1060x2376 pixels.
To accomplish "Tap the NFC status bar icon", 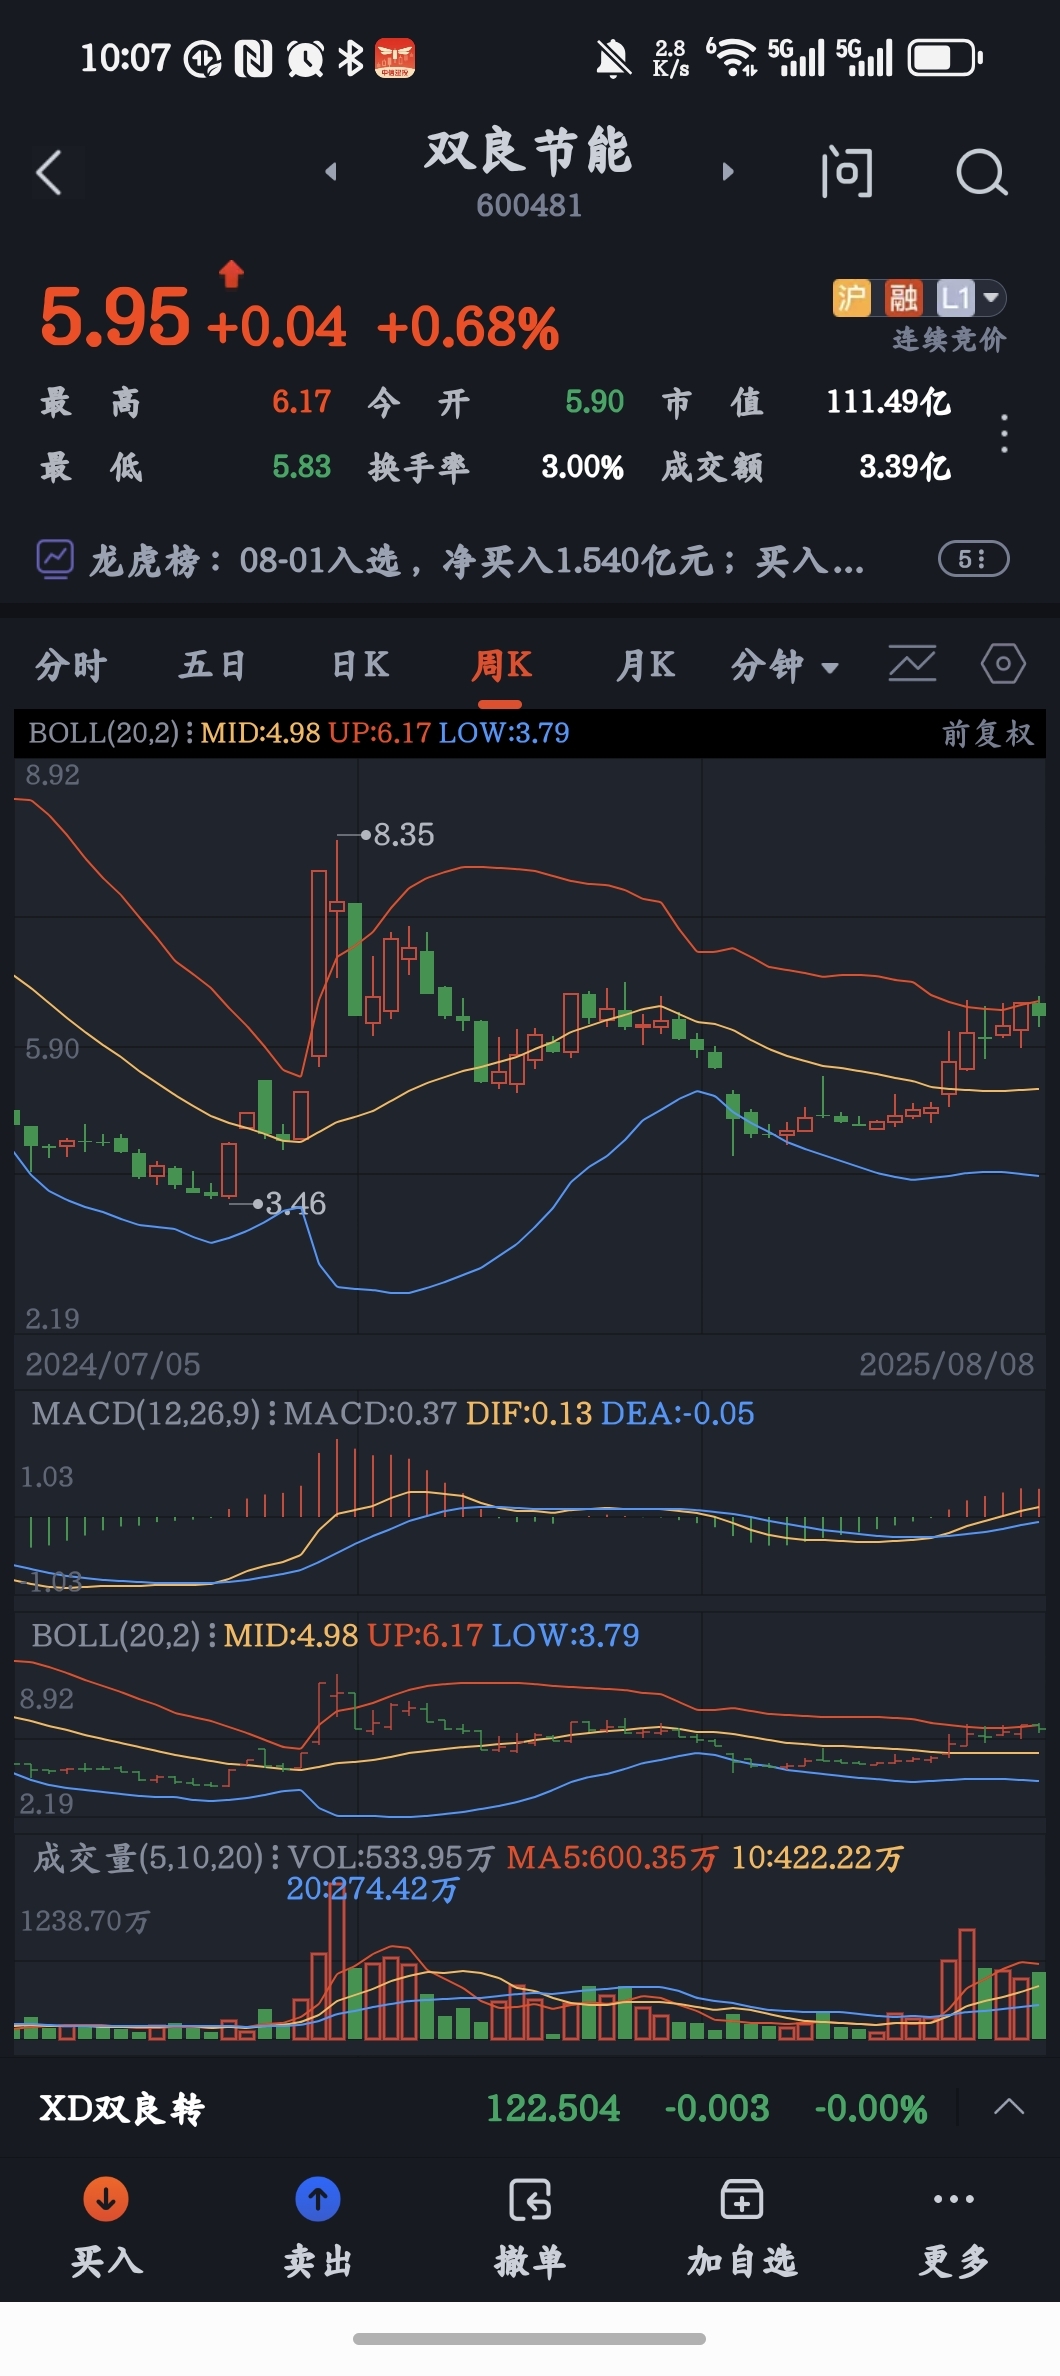I will (253, 59).
